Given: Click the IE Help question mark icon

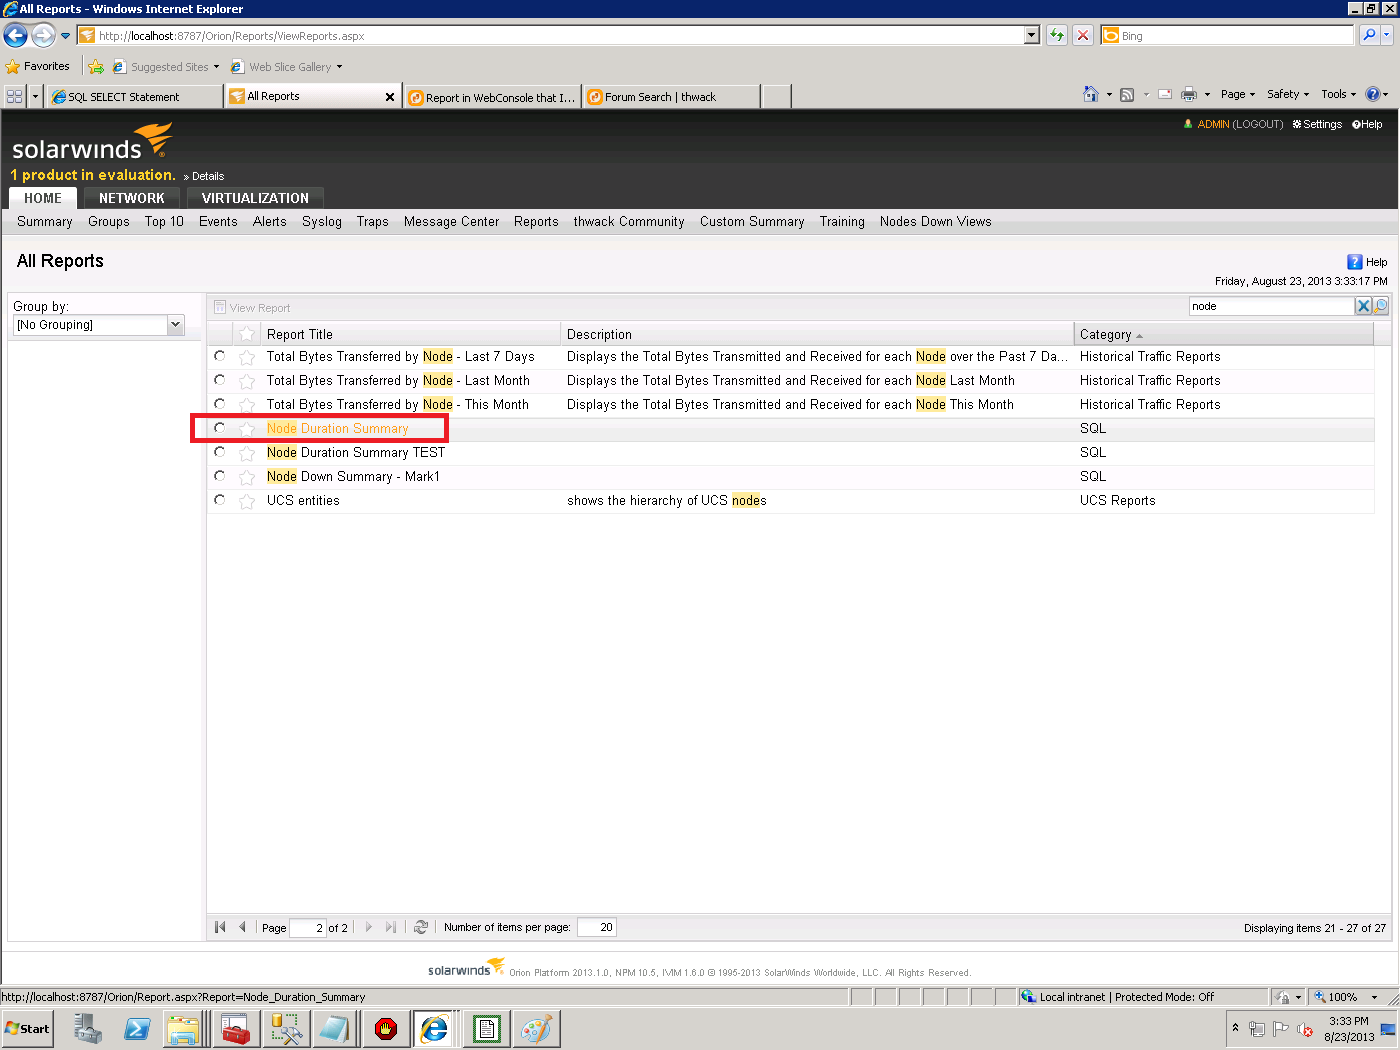Looking at the screenshot, I should [1373, 94].
